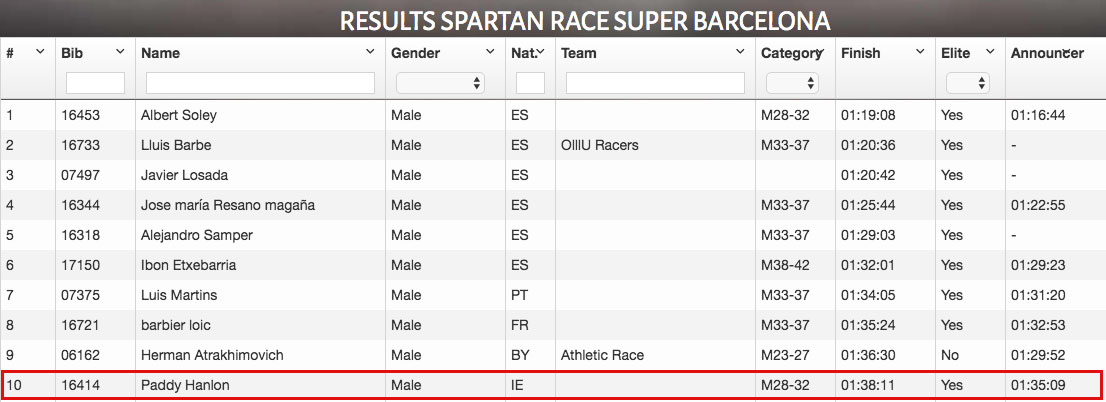This screenshot has height=402, width=1106.
Task: Click the Nat. filter input box
Action: pos(530,83)
